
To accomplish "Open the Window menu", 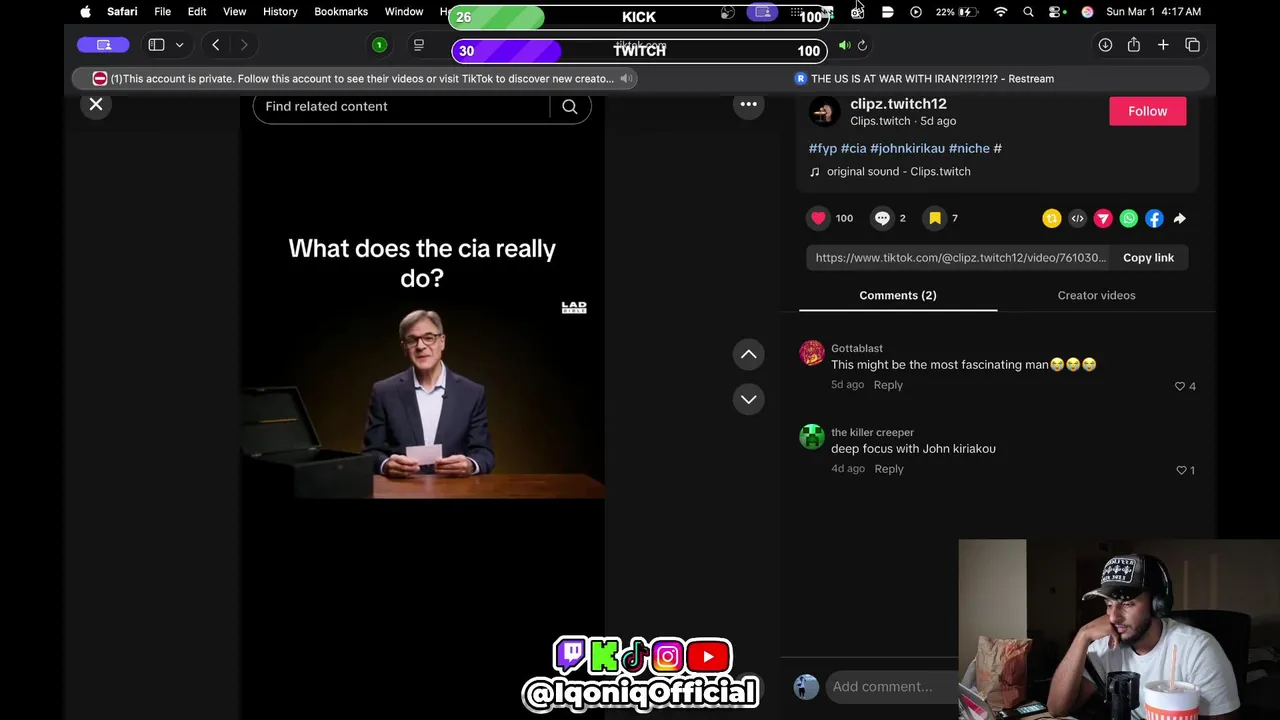I will [404, 12].
